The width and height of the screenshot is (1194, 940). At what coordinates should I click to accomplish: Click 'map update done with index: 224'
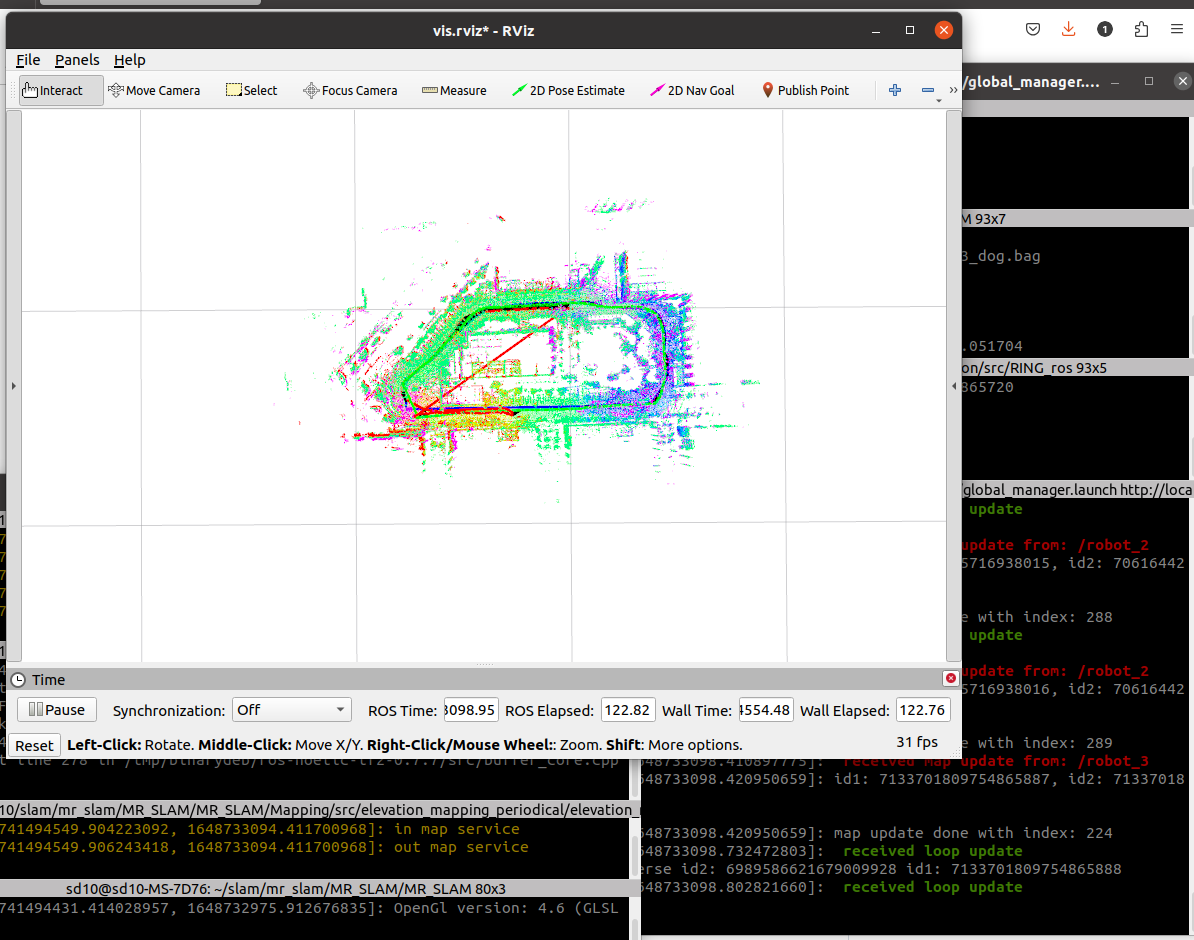click(x=973, y=833)
